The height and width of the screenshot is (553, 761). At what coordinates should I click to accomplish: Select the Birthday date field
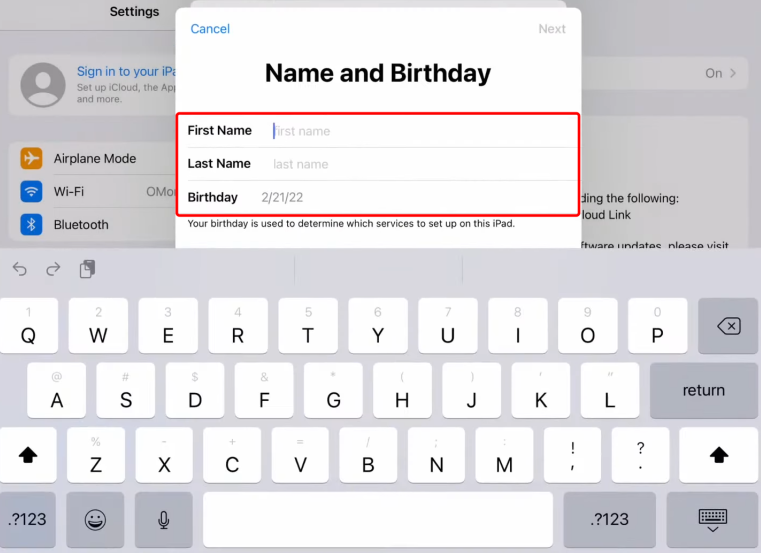pos(378,197)
